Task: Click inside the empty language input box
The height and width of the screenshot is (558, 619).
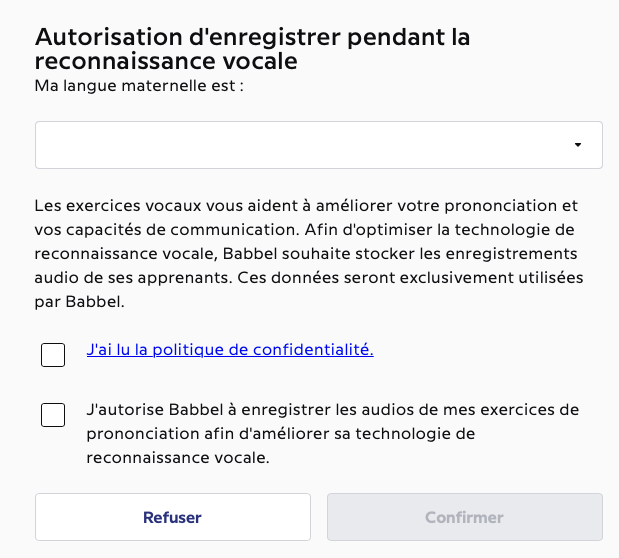Action: tap(300, 146)
